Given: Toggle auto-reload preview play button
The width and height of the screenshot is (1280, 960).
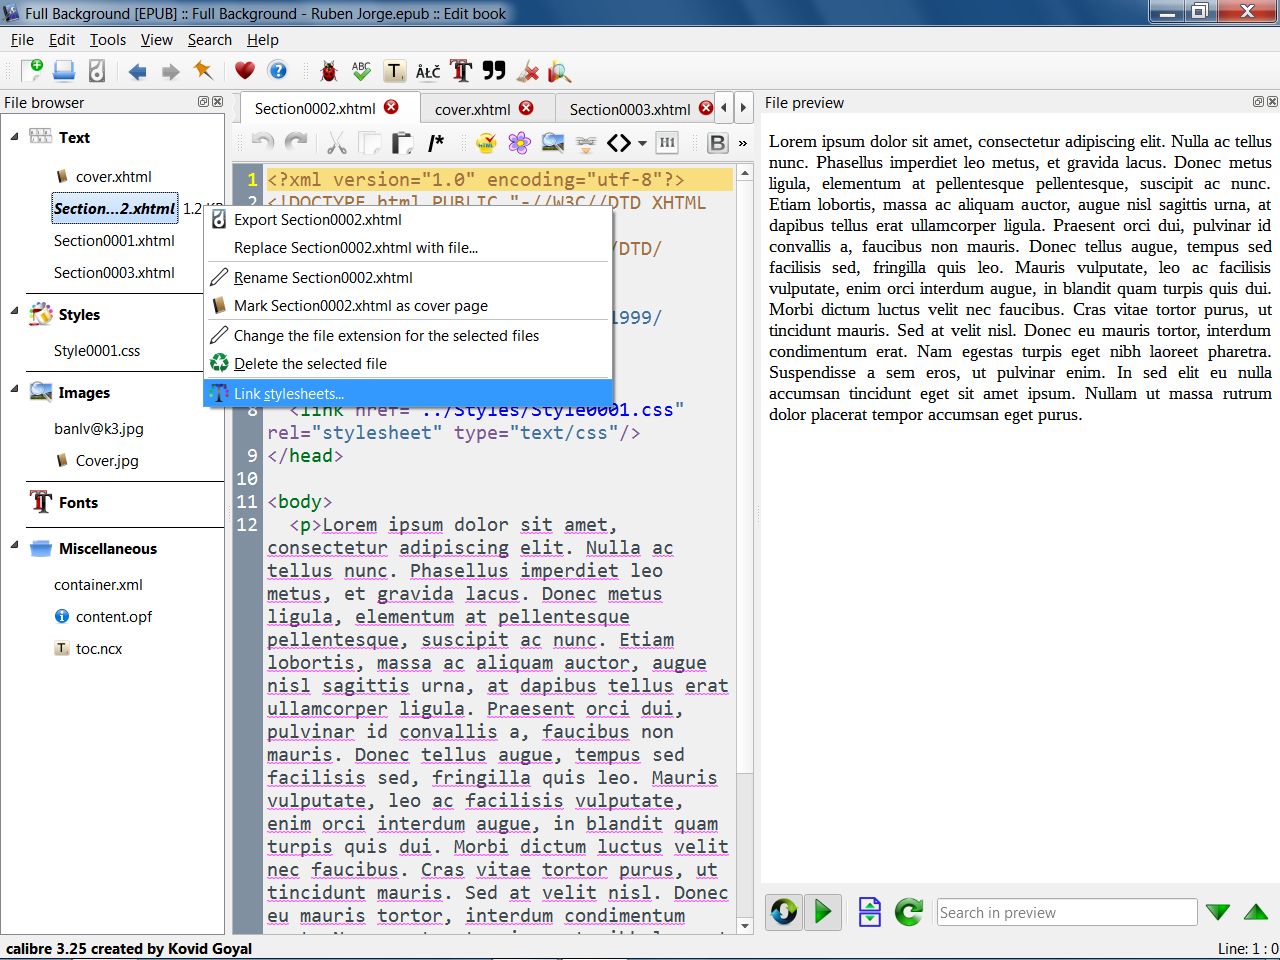Looking at the screenshot, I should tap(823, 912).
